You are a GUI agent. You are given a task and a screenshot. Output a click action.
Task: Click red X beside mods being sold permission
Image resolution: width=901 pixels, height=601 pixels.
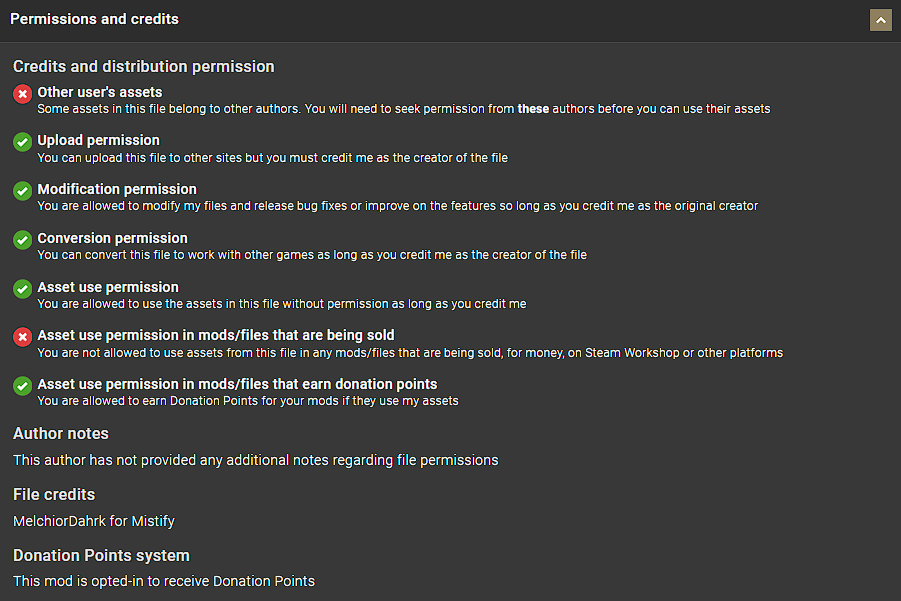[x=22, y=337]
